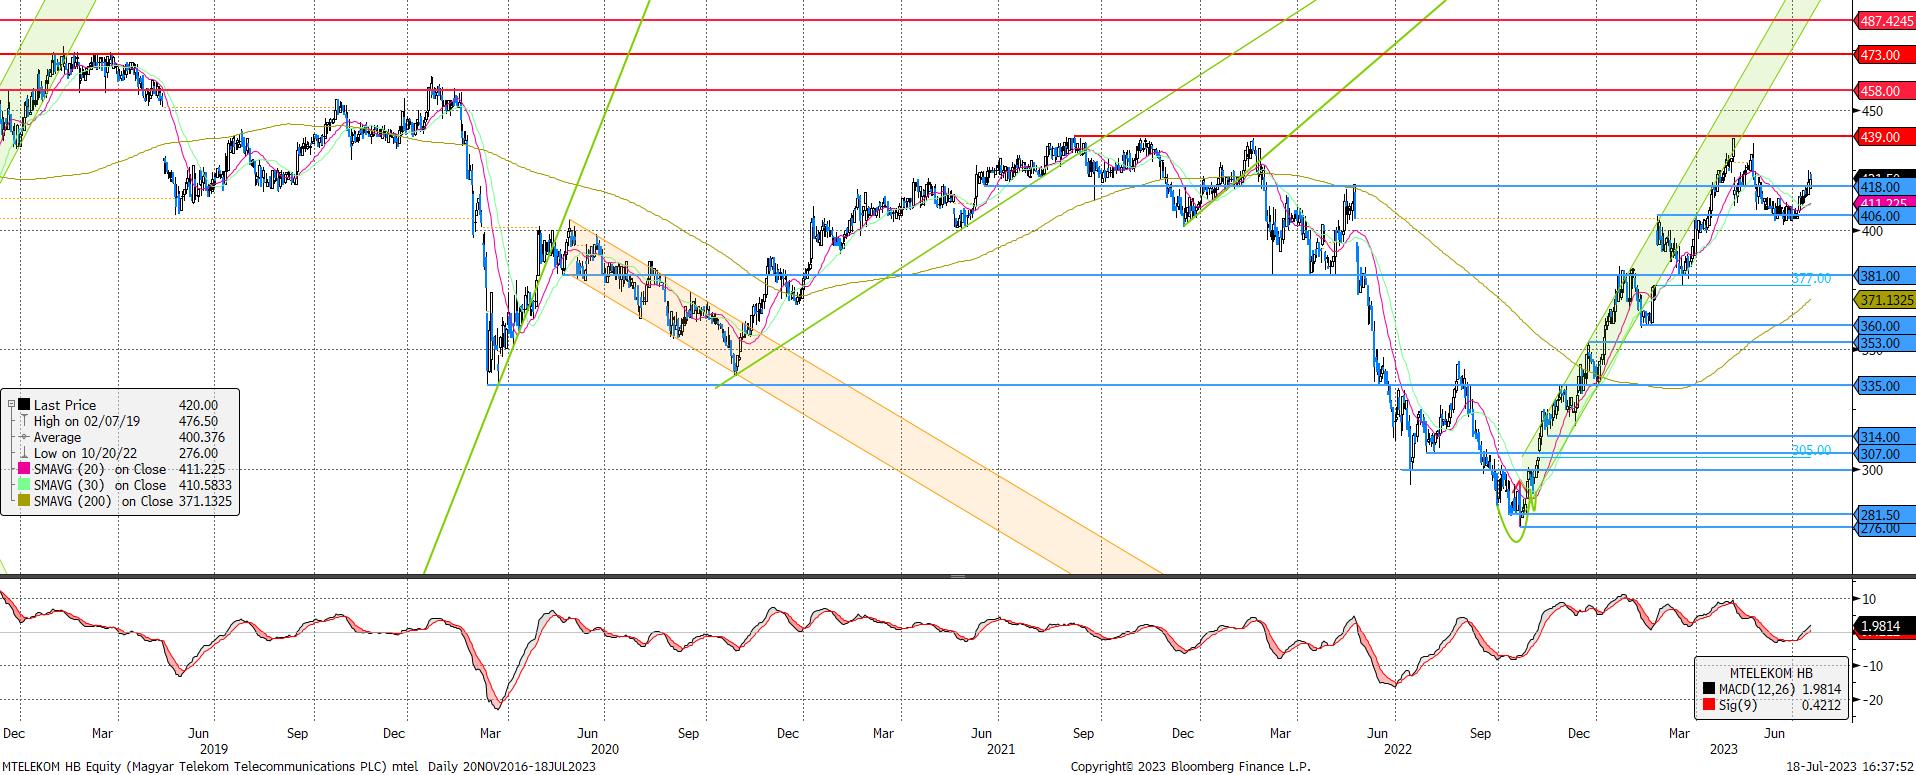1916x775 pixels.
Task: Select the 473.00 red price level label
Action: 1884,55
